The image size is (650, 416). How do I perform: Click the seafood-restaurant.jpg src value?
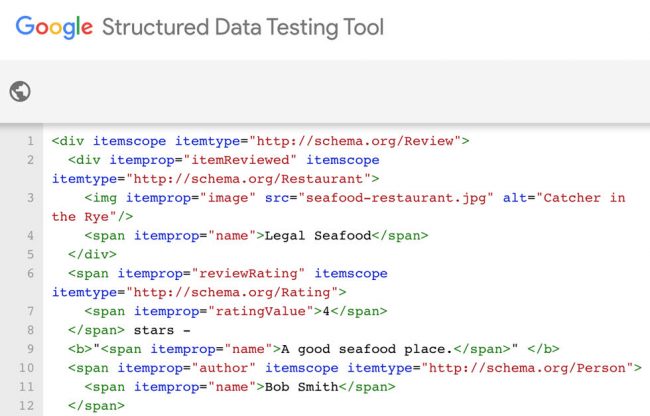pos(398,198)
